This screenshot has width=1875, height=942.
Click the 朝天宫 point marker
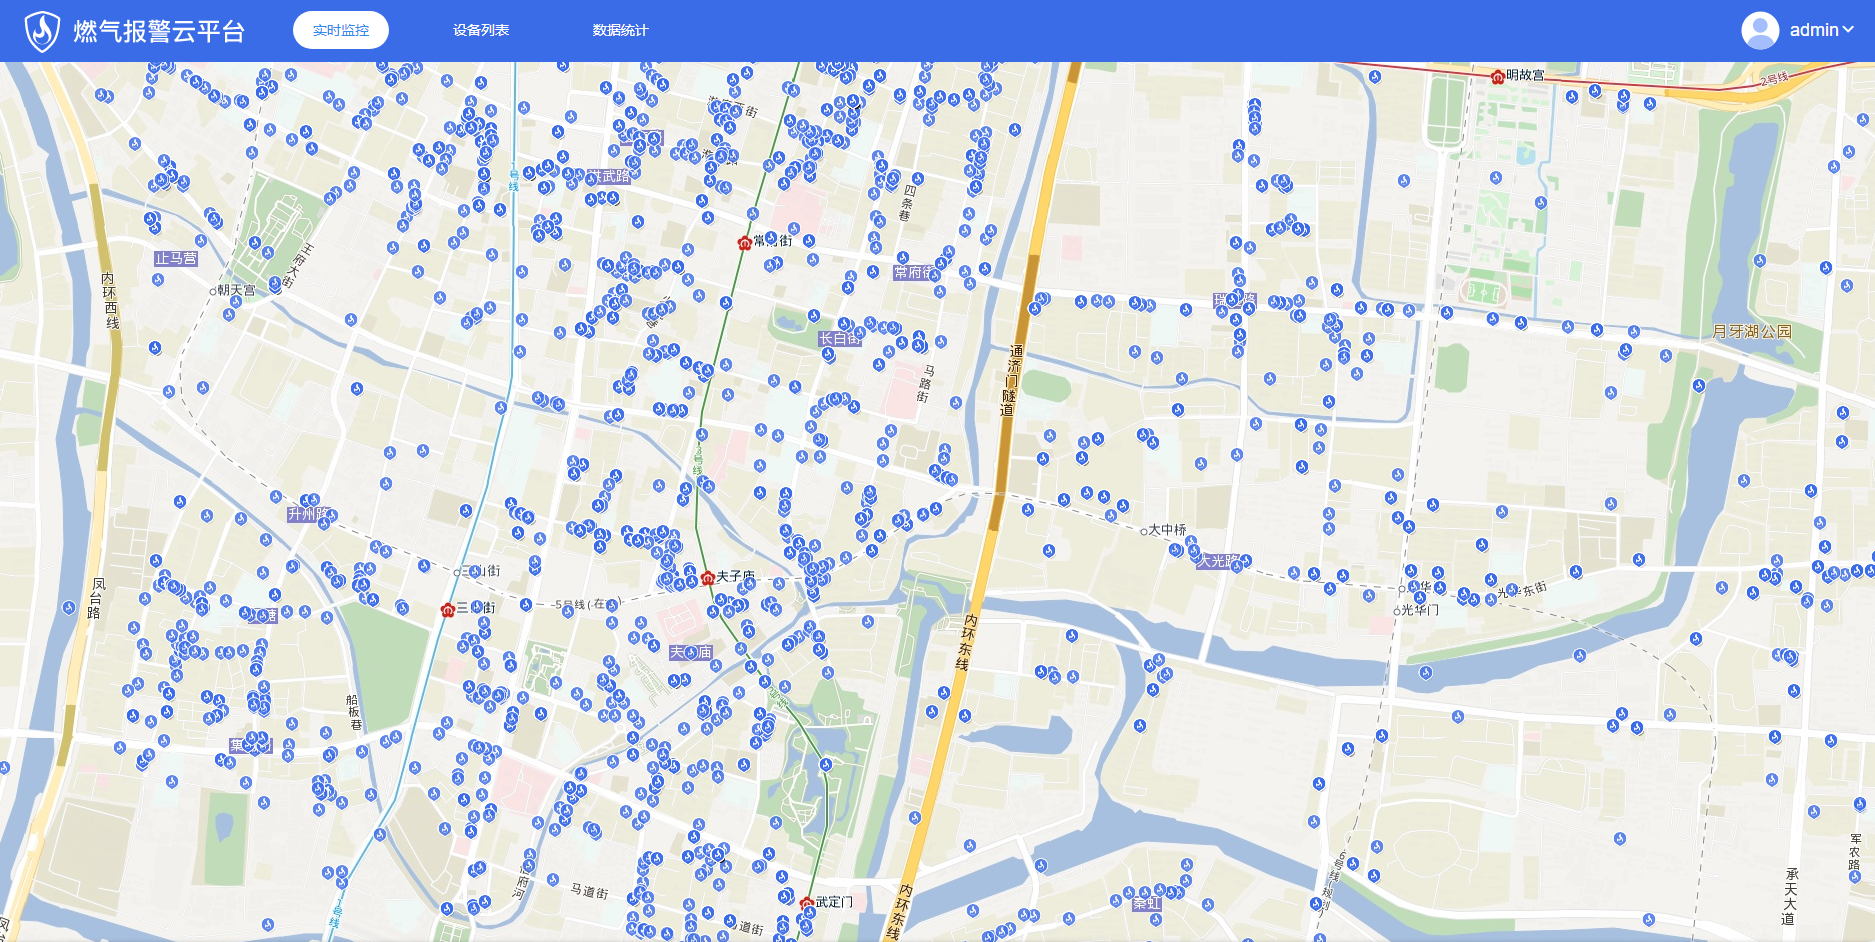212,291
